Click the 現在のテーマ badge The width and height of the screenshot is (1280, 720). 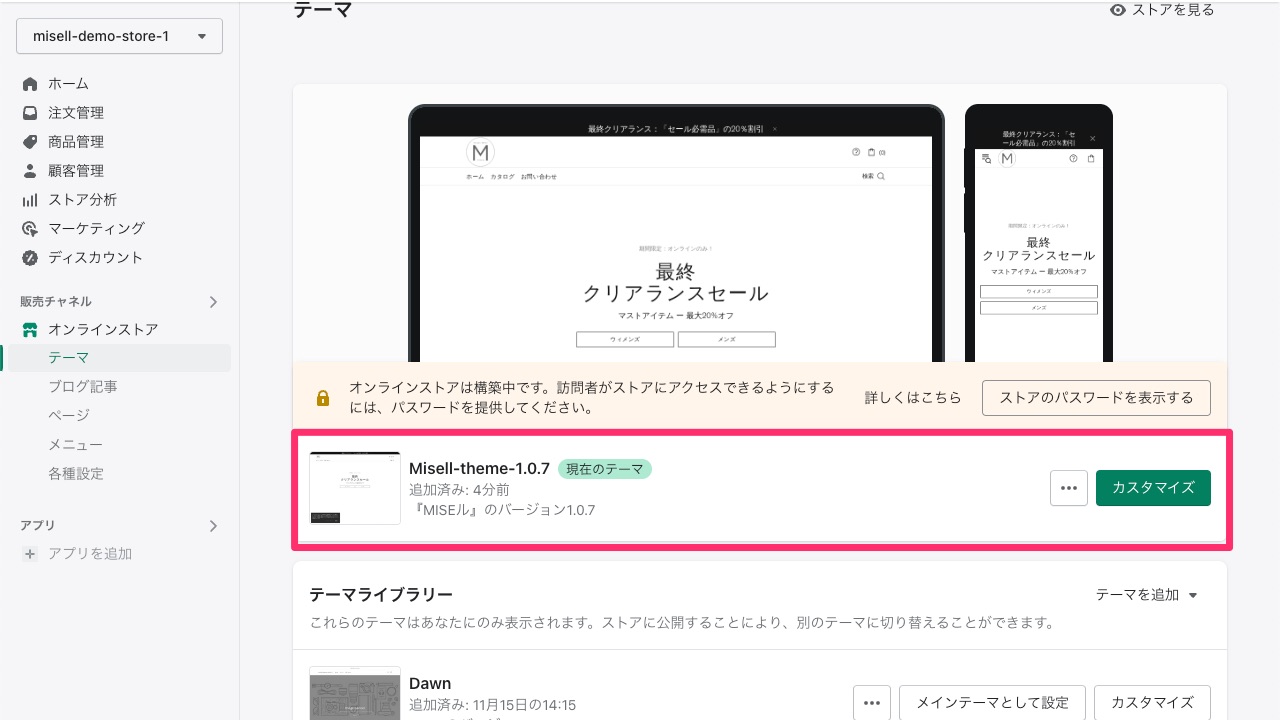[x=605, y=469]
